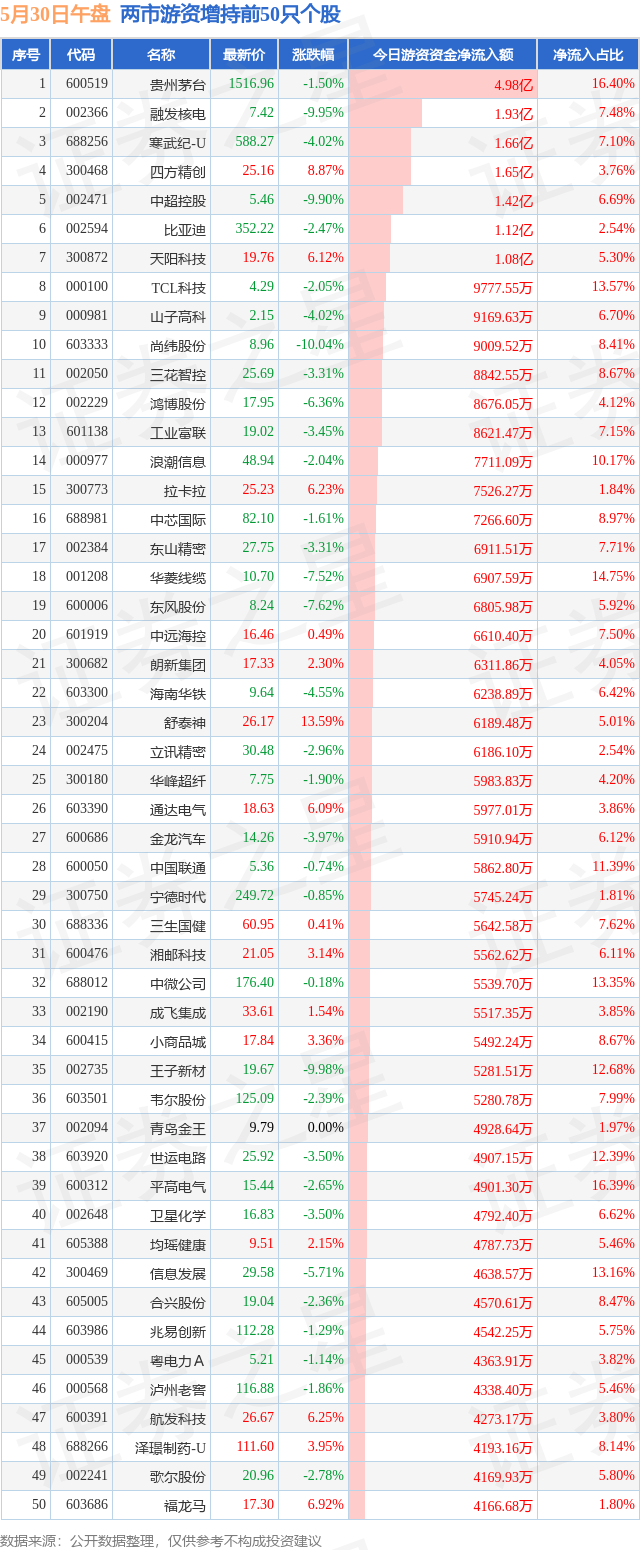Click the stock name 宁德时代
This screenshot has width=640, height=1550.
coord(178,897)
